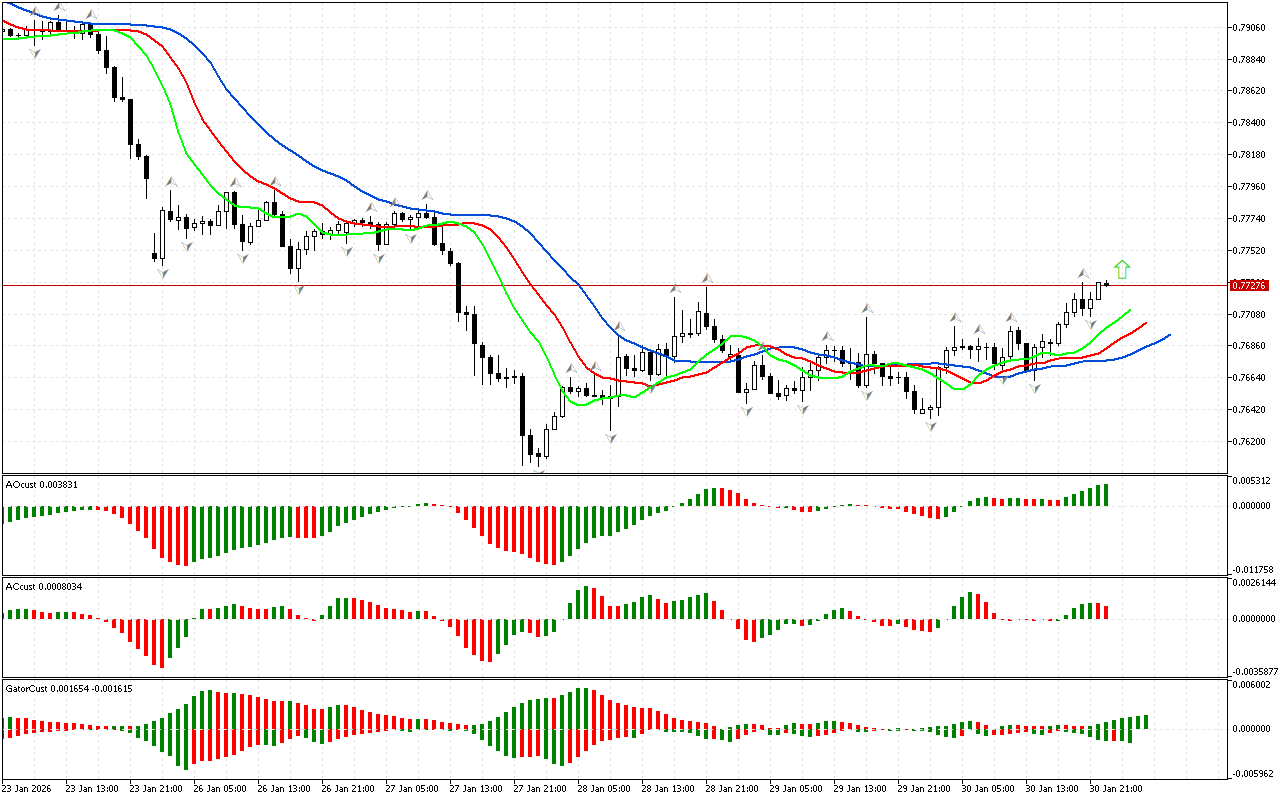
Task: Click the right end of the green Alligator line
Action: point(1129,311)
